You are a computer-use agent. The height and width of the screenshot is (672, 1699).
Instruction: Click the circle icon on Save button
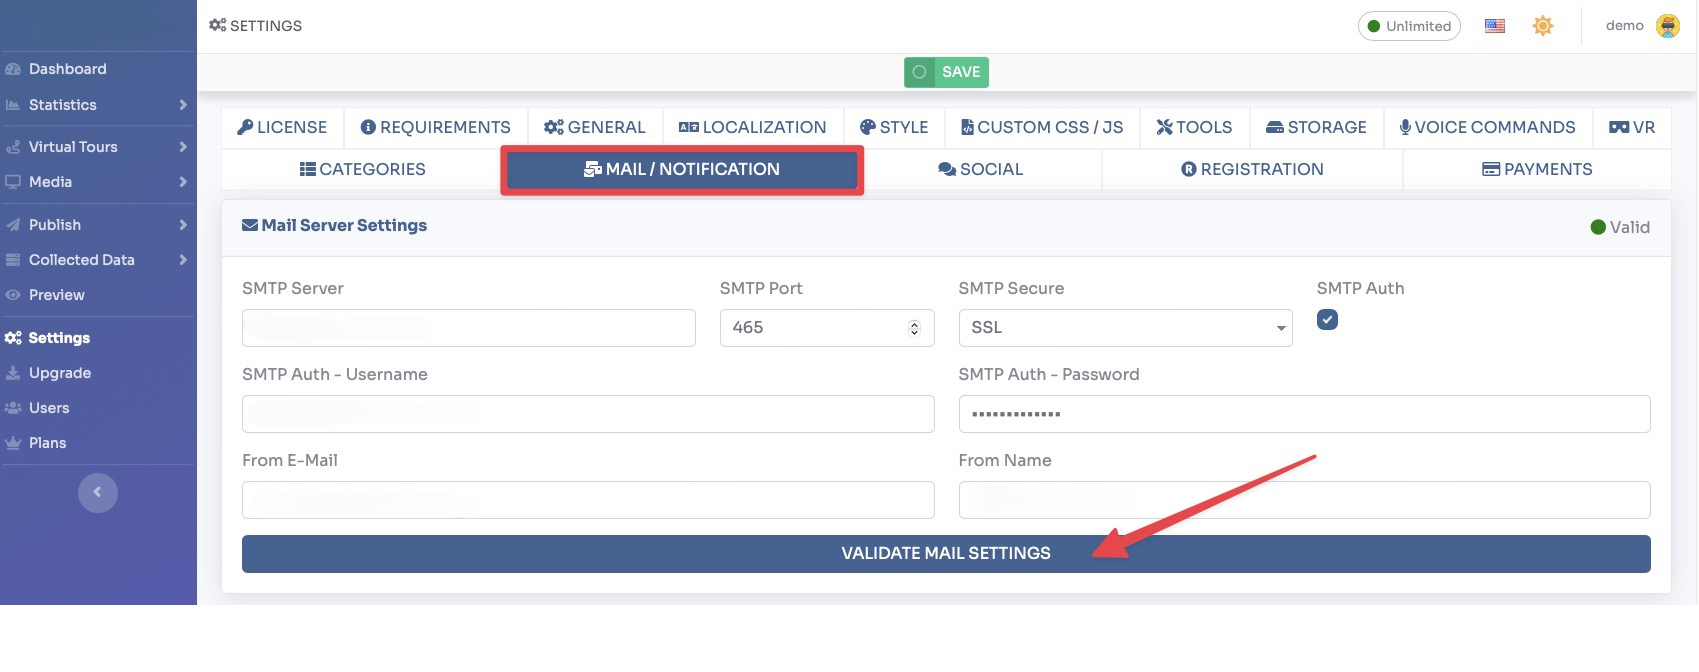(919, 72)
